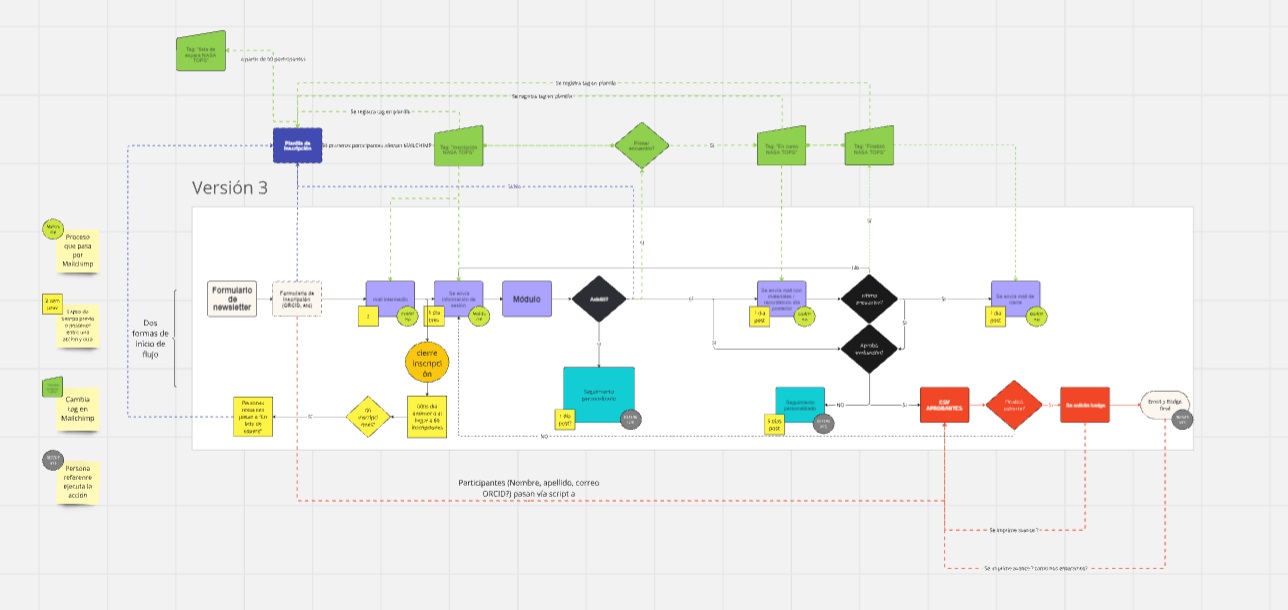Click the 'Versión 3' frame title
Image resolution: width=1288 pixels, height=610 pixels.
click(229, 188)
